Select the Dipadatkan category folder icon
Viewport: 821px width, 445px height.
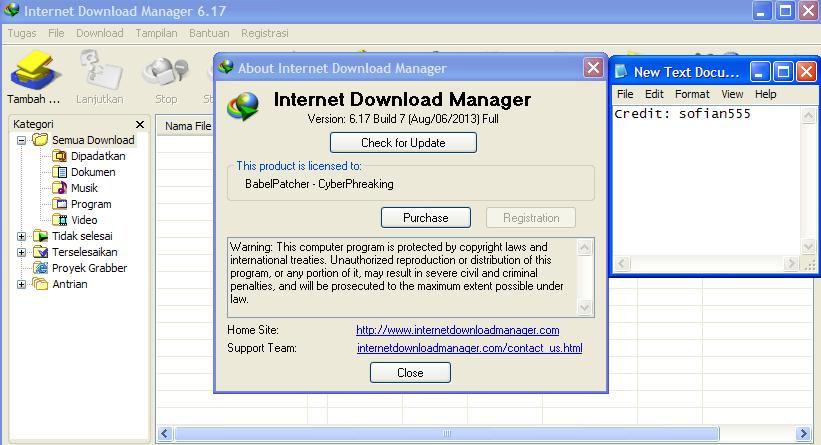click(60, 156)
